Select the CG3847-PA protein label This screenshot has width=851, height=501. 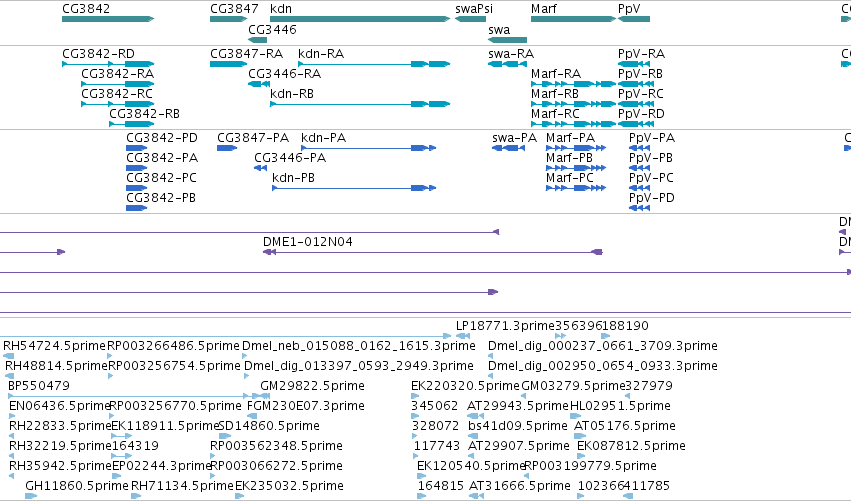(253, 138)
